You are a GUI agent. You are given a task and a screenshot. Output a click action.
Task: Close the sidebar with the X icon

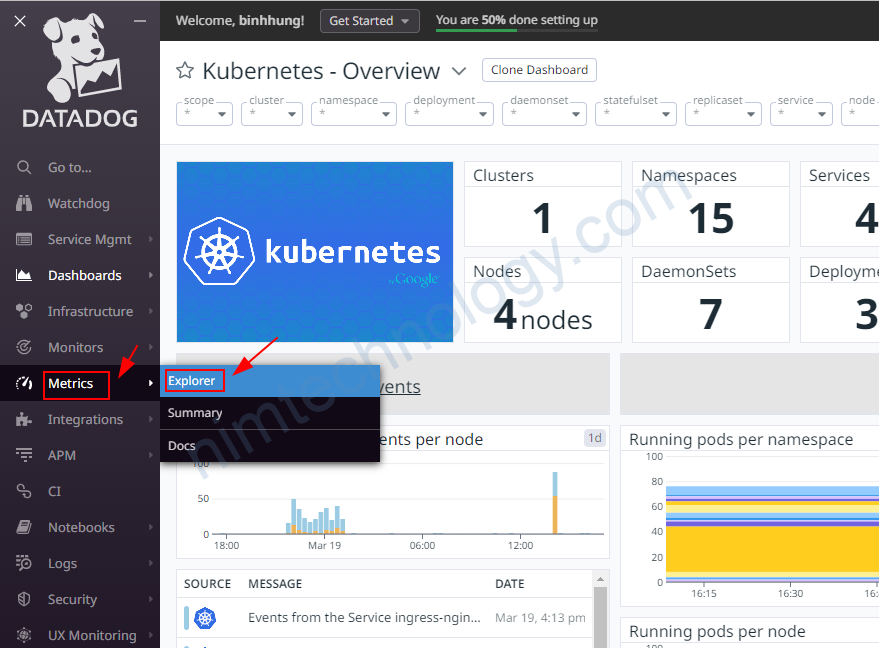click(x=20, y=20)
